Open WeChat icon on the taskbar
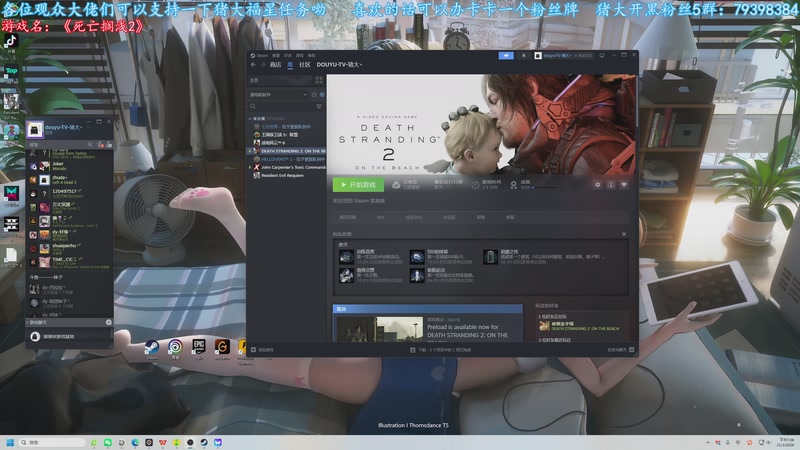 tap(108, 442)
